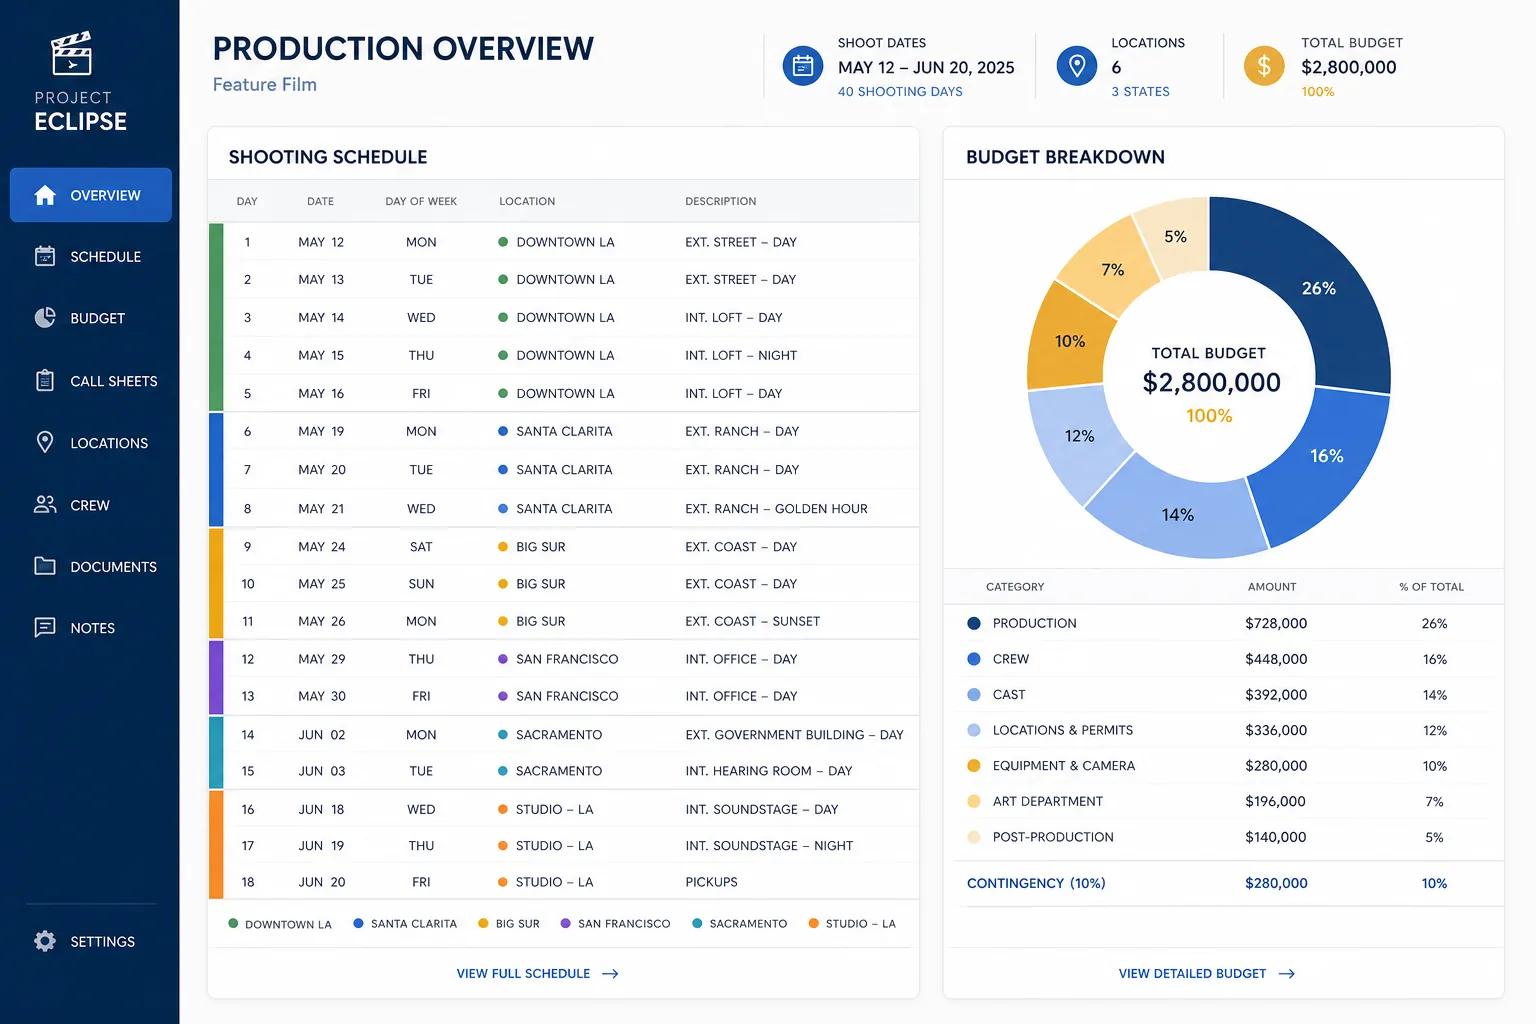
Task: Click the Description column header
Action: point(721,201)
